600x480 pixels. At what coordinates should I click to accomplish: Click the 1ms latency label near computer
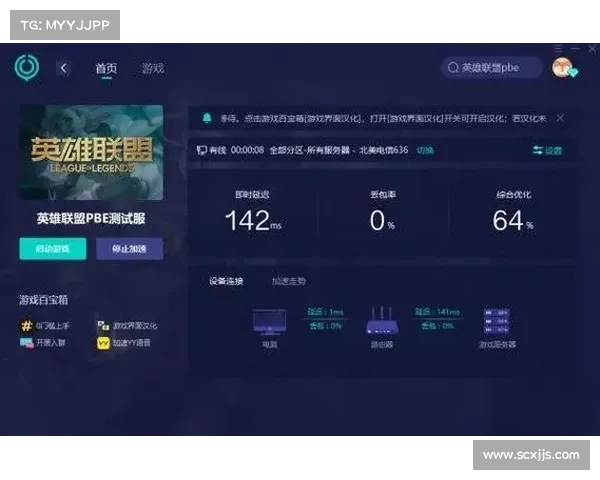click(326, 312)
